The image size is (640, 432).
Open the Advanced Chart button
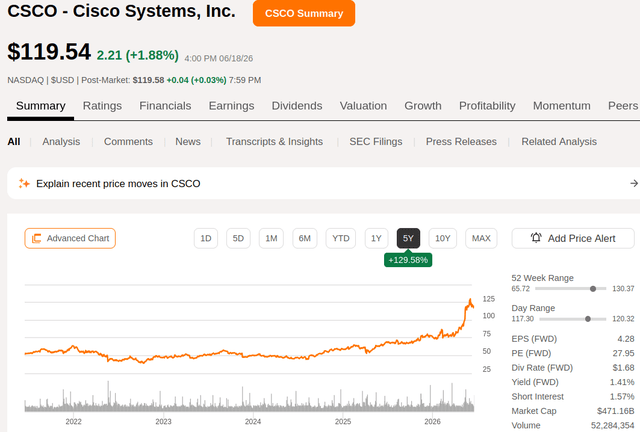[70, 238]
